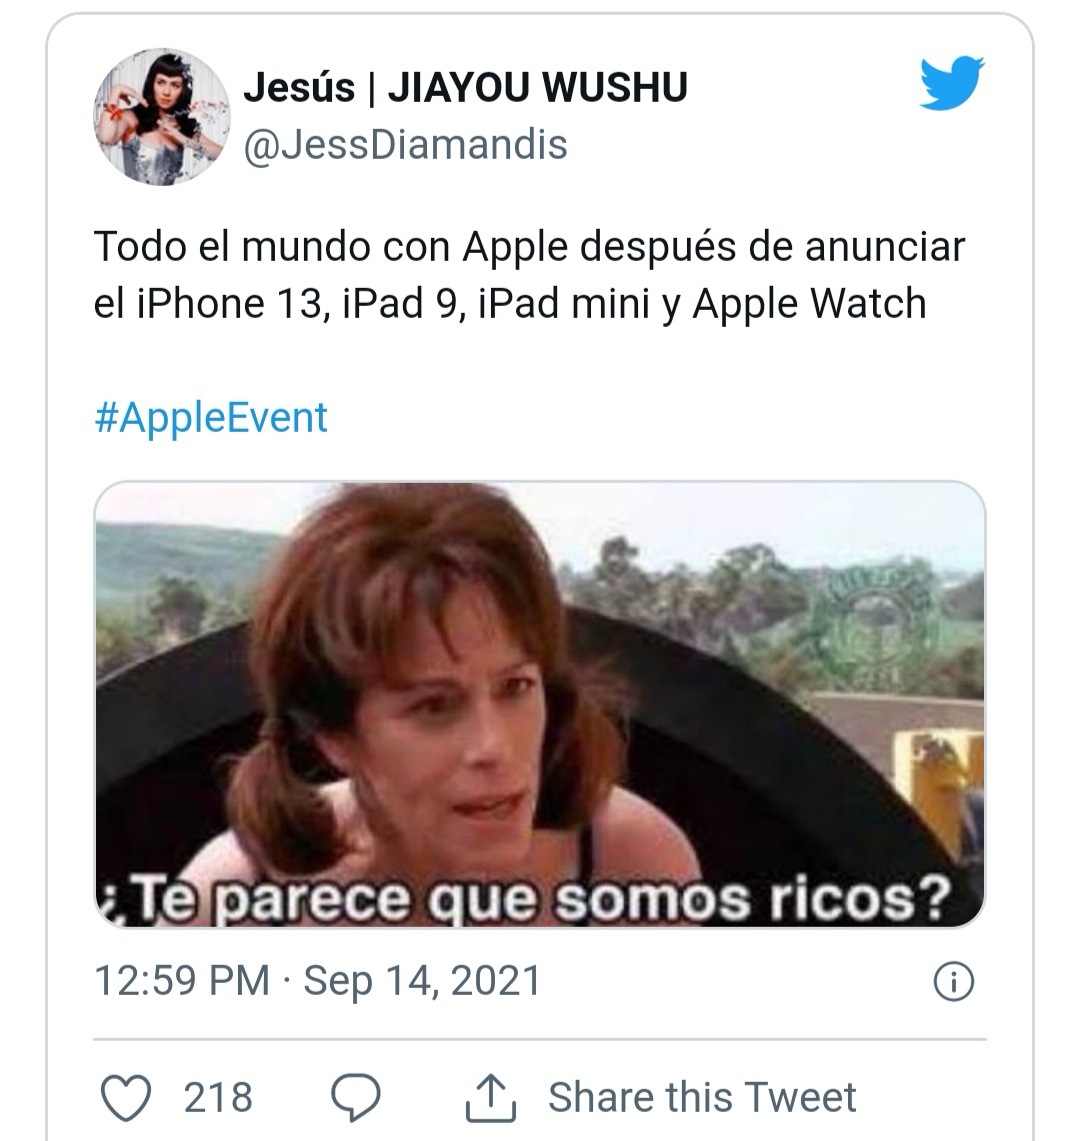The width and height of the screenshot is (1080, 1141).
Task: Open the @JessDiamandis handle
Action: pos(405,144)
